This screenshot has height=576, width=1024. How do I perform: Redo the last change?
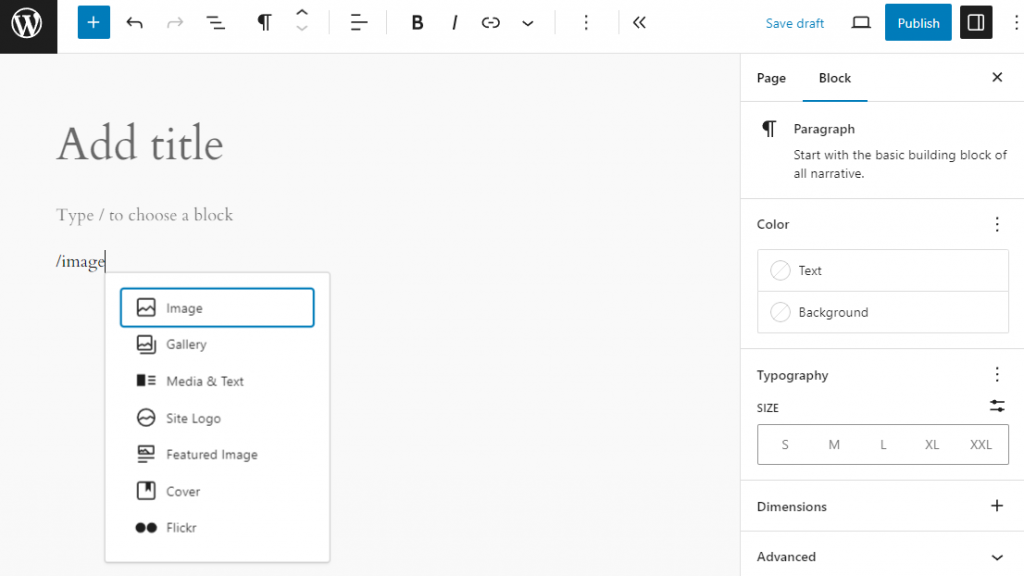pyautogui.click(x=174, y=22)
